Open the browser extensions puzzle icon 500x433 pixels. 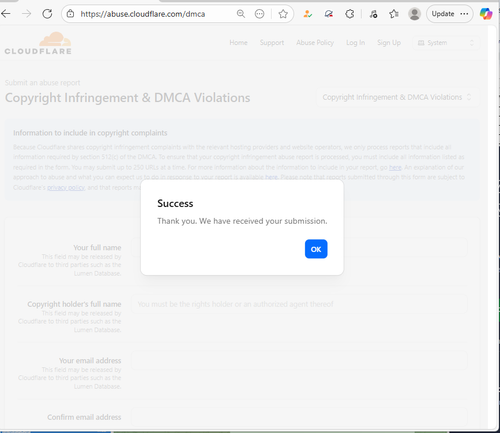(x=350, y=14)
